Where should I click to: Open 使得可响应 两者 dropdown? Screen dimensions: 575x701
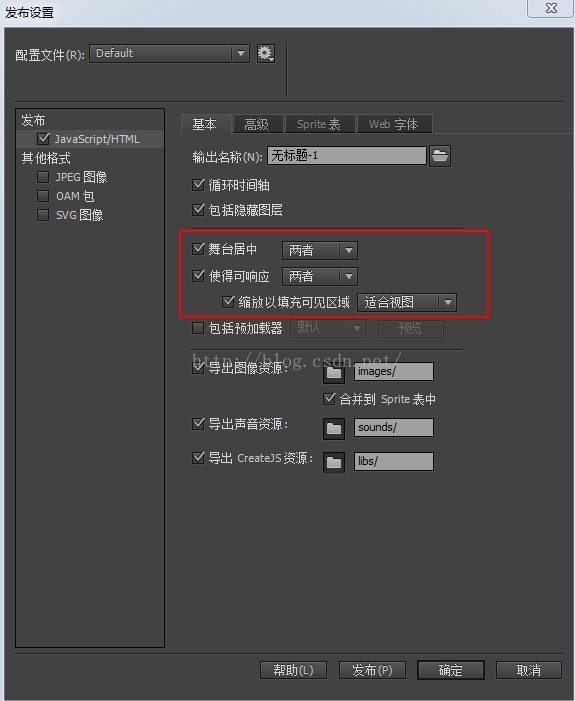[320, 276]
